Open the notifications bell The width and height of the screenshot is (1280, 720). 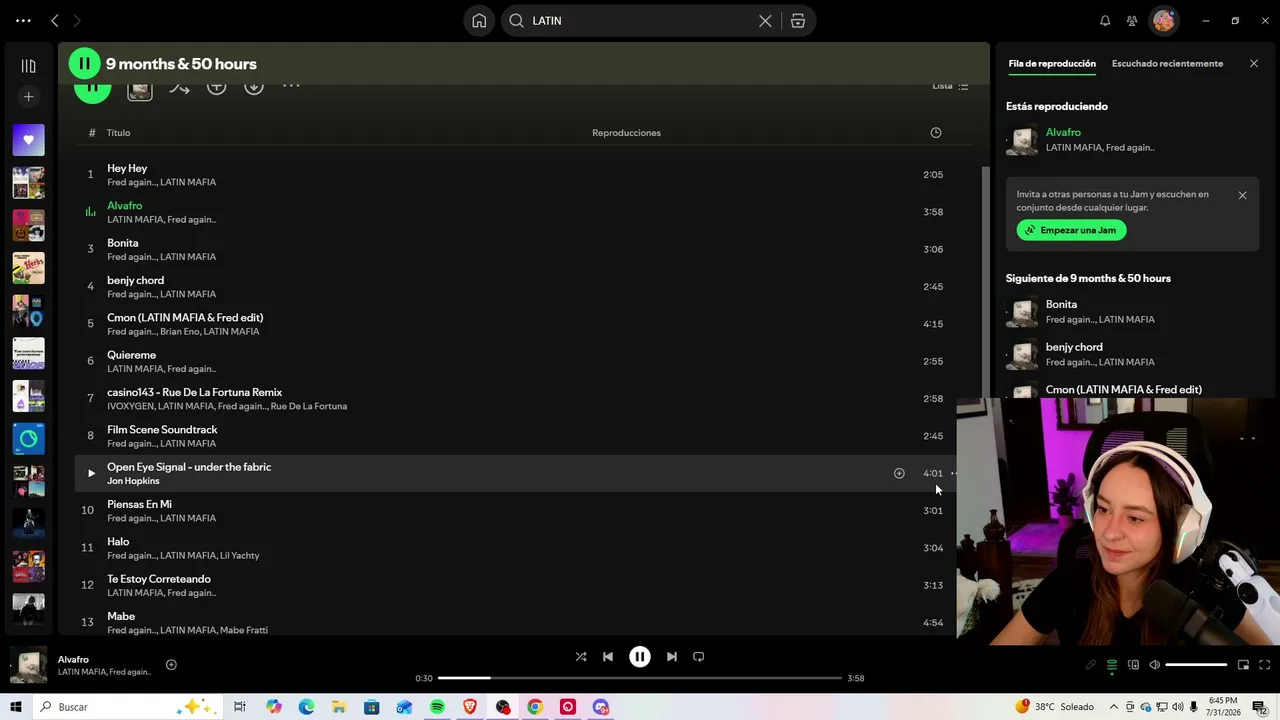coord(1105,21)
